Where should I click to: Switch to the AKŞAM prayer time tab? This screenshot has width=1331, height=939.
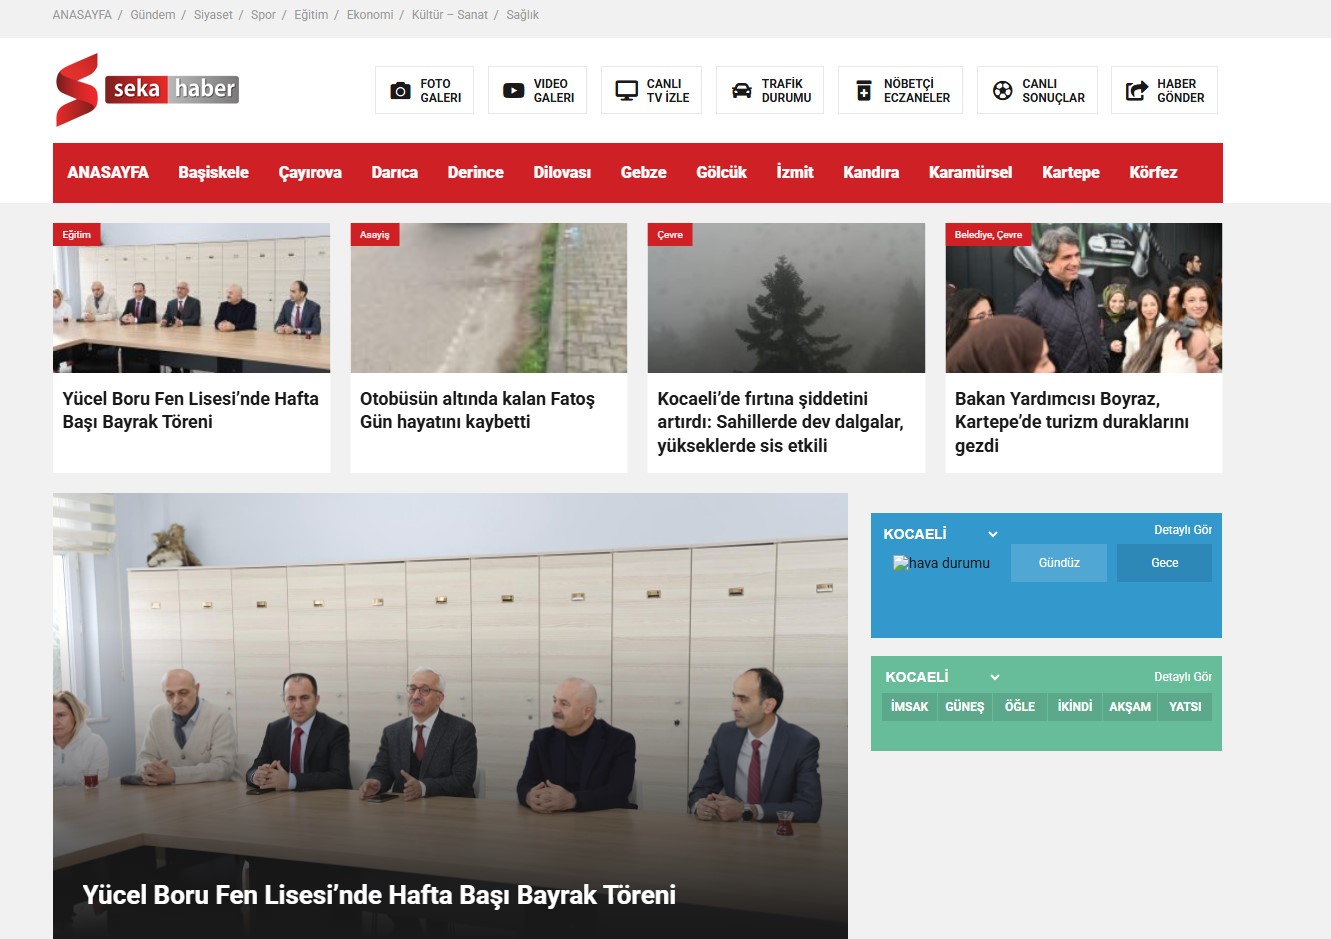1129,706
